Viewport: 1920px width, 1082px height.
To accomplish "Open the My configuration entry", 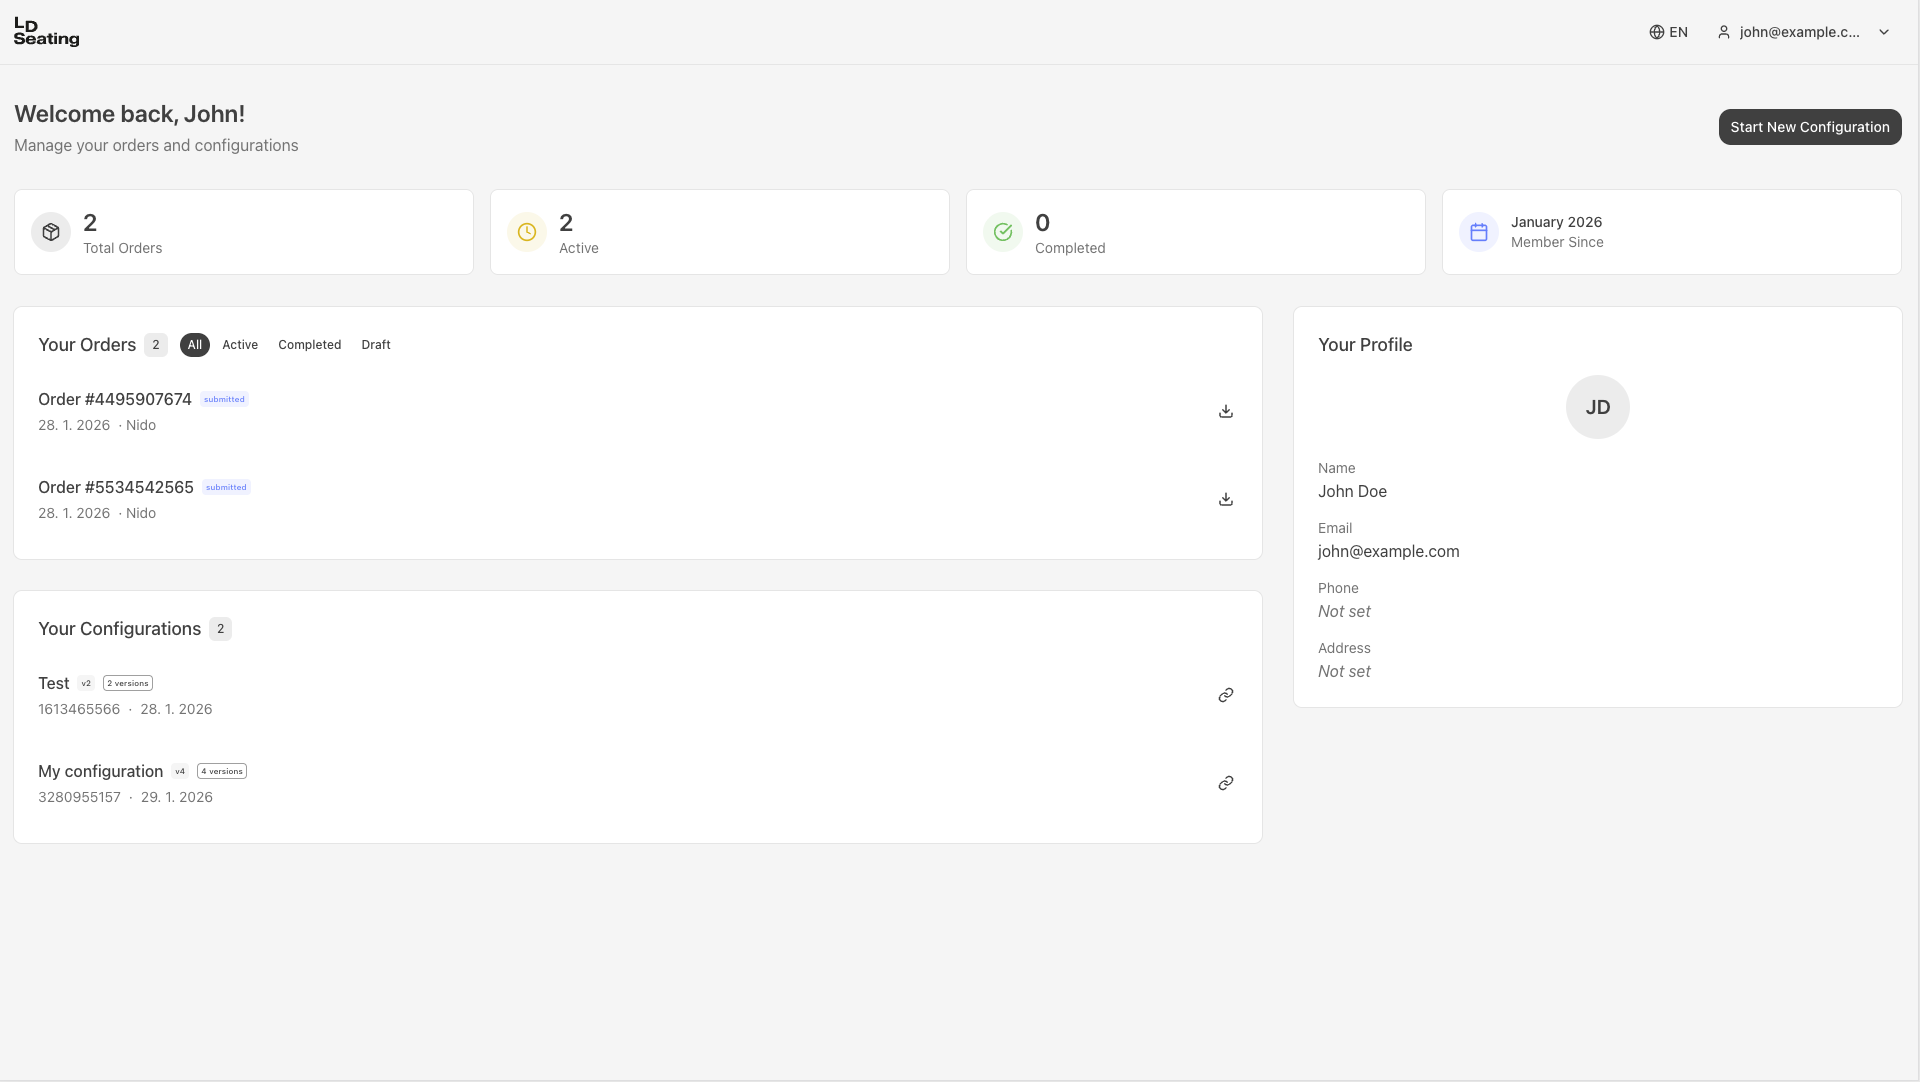I will click(100, 771).
